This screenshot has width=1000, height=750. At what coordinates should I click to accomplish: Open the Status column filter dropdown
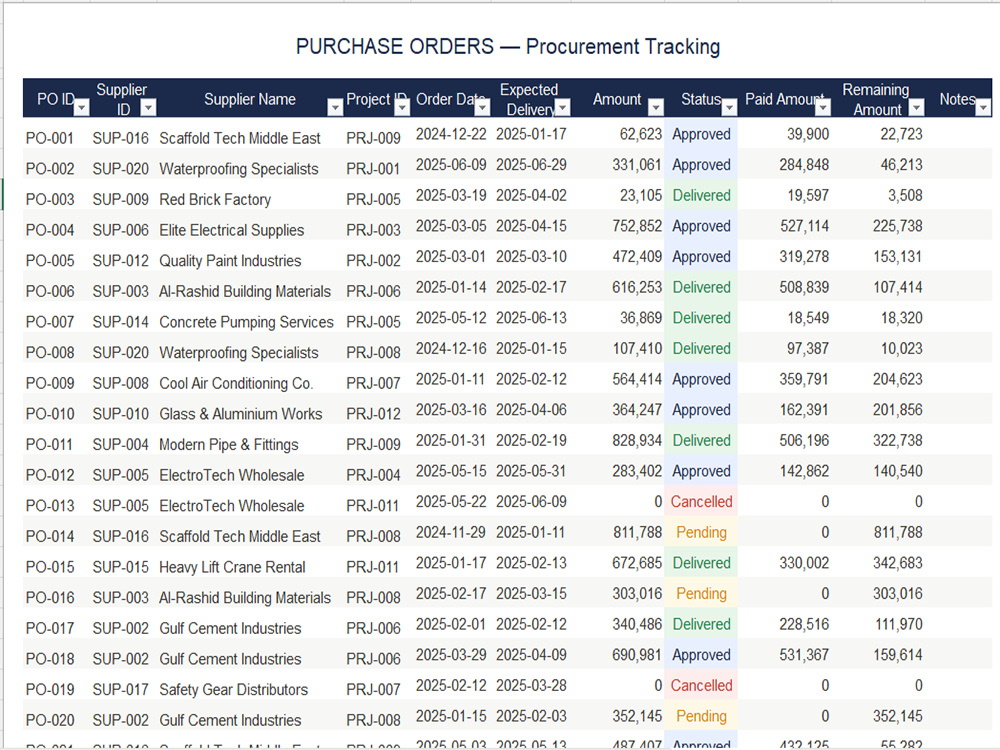pyautogui.click(x=729, y=108)
